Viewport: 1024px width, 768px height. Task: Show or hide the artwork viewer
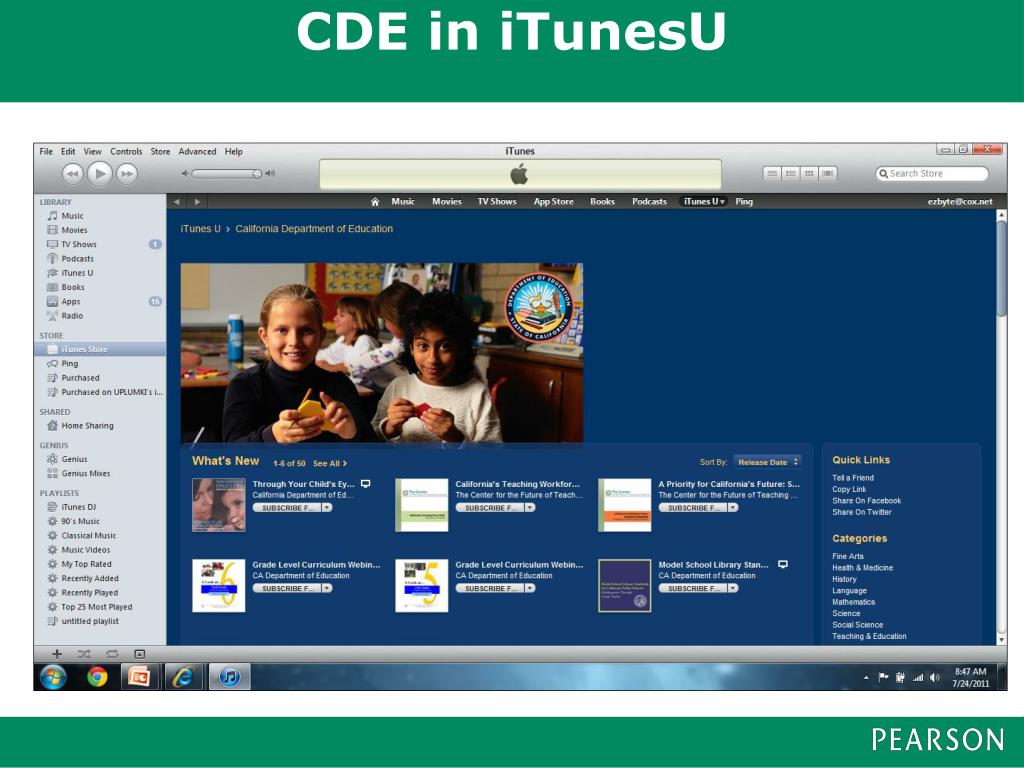[x=139, y=654]
